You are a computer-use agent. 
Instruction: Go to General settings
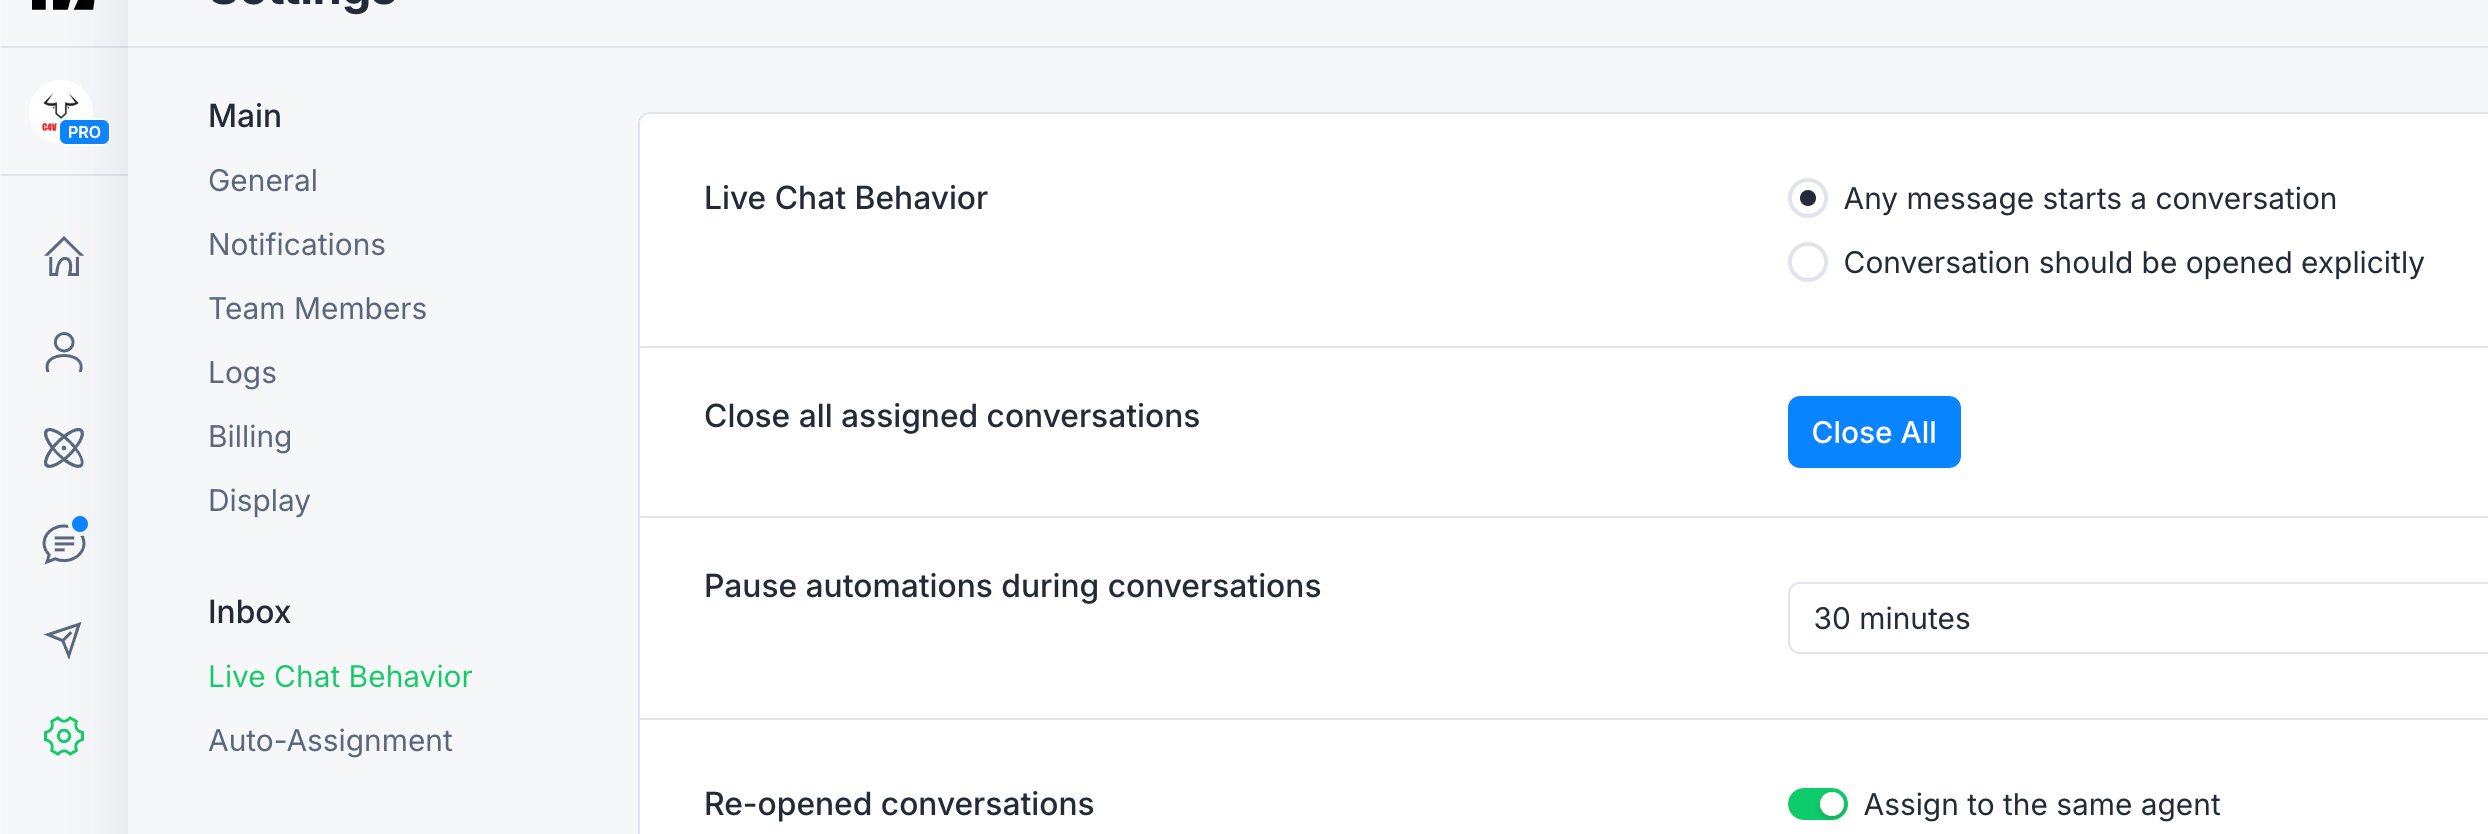tap(262, 181)
